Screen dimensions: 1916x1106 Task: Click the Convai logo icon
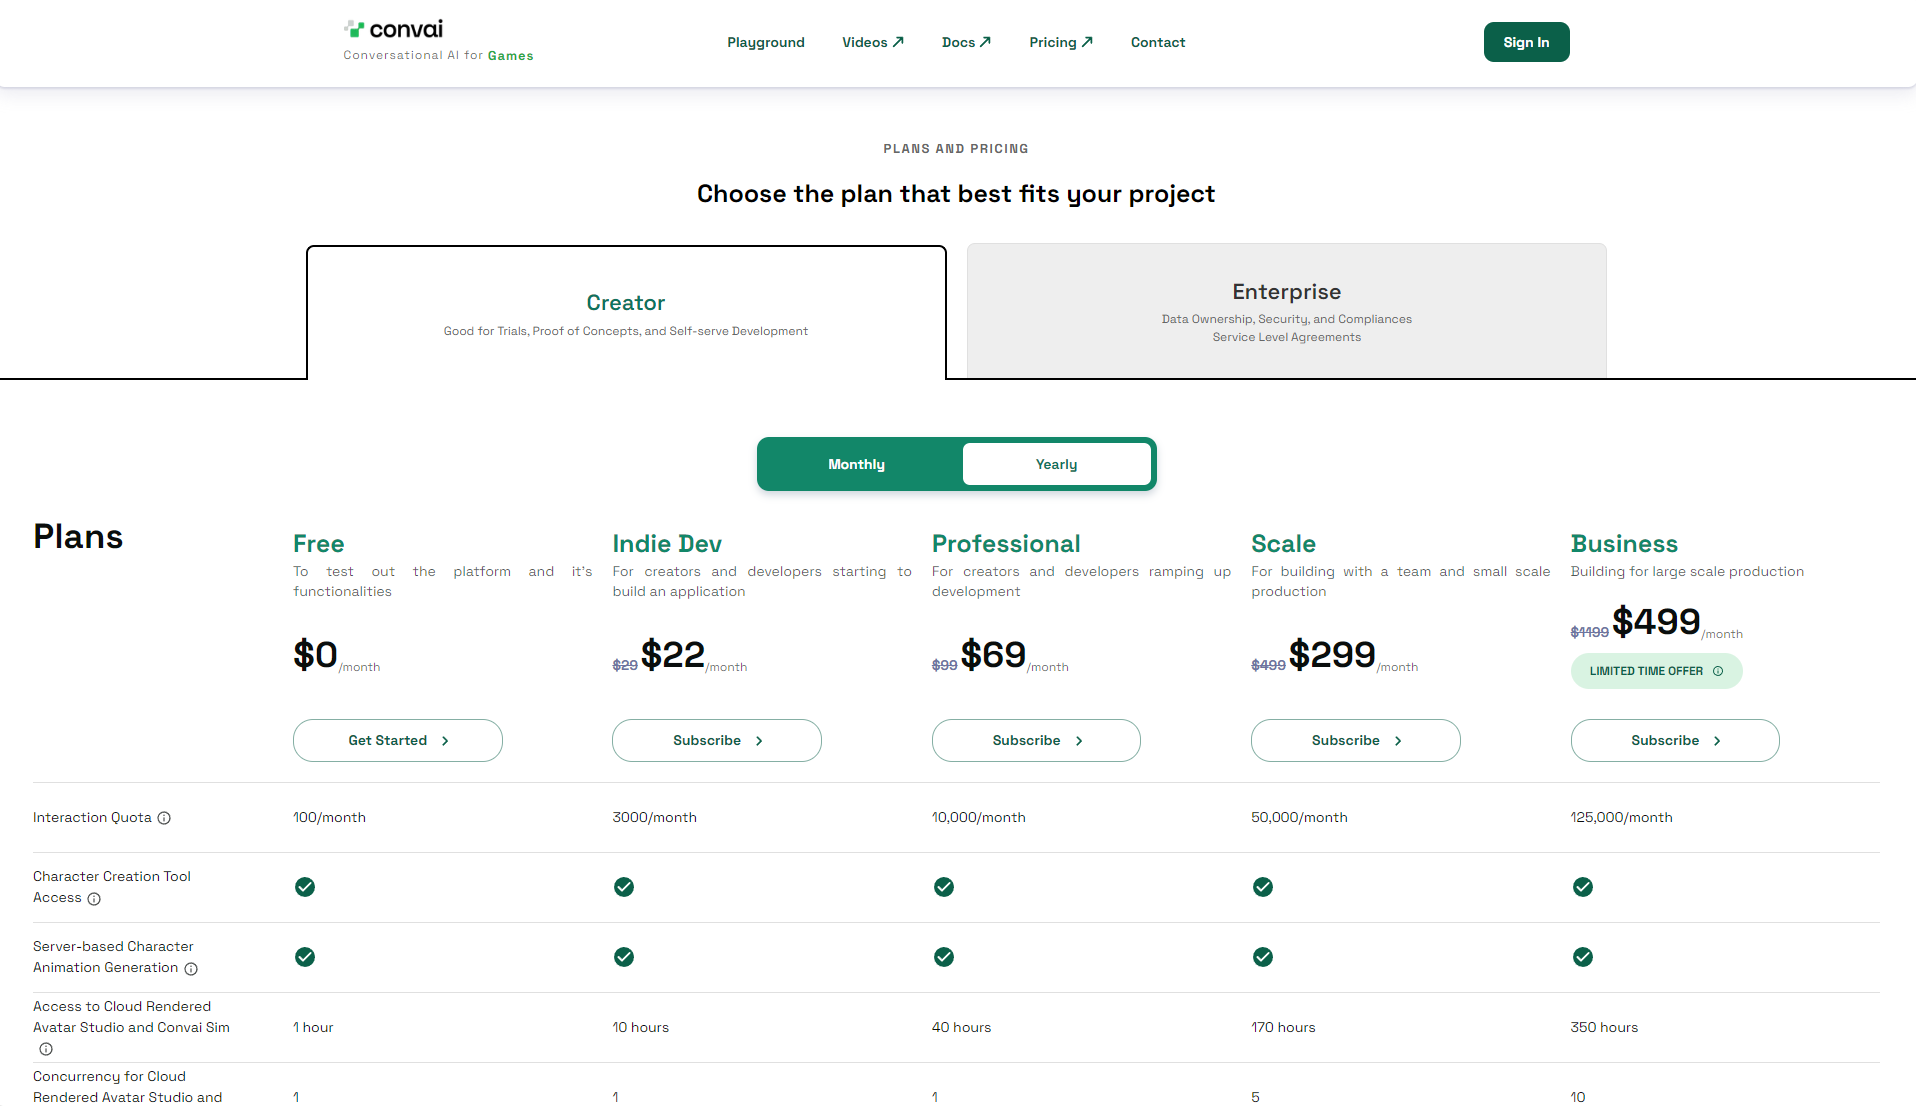[x=354, y=29]
